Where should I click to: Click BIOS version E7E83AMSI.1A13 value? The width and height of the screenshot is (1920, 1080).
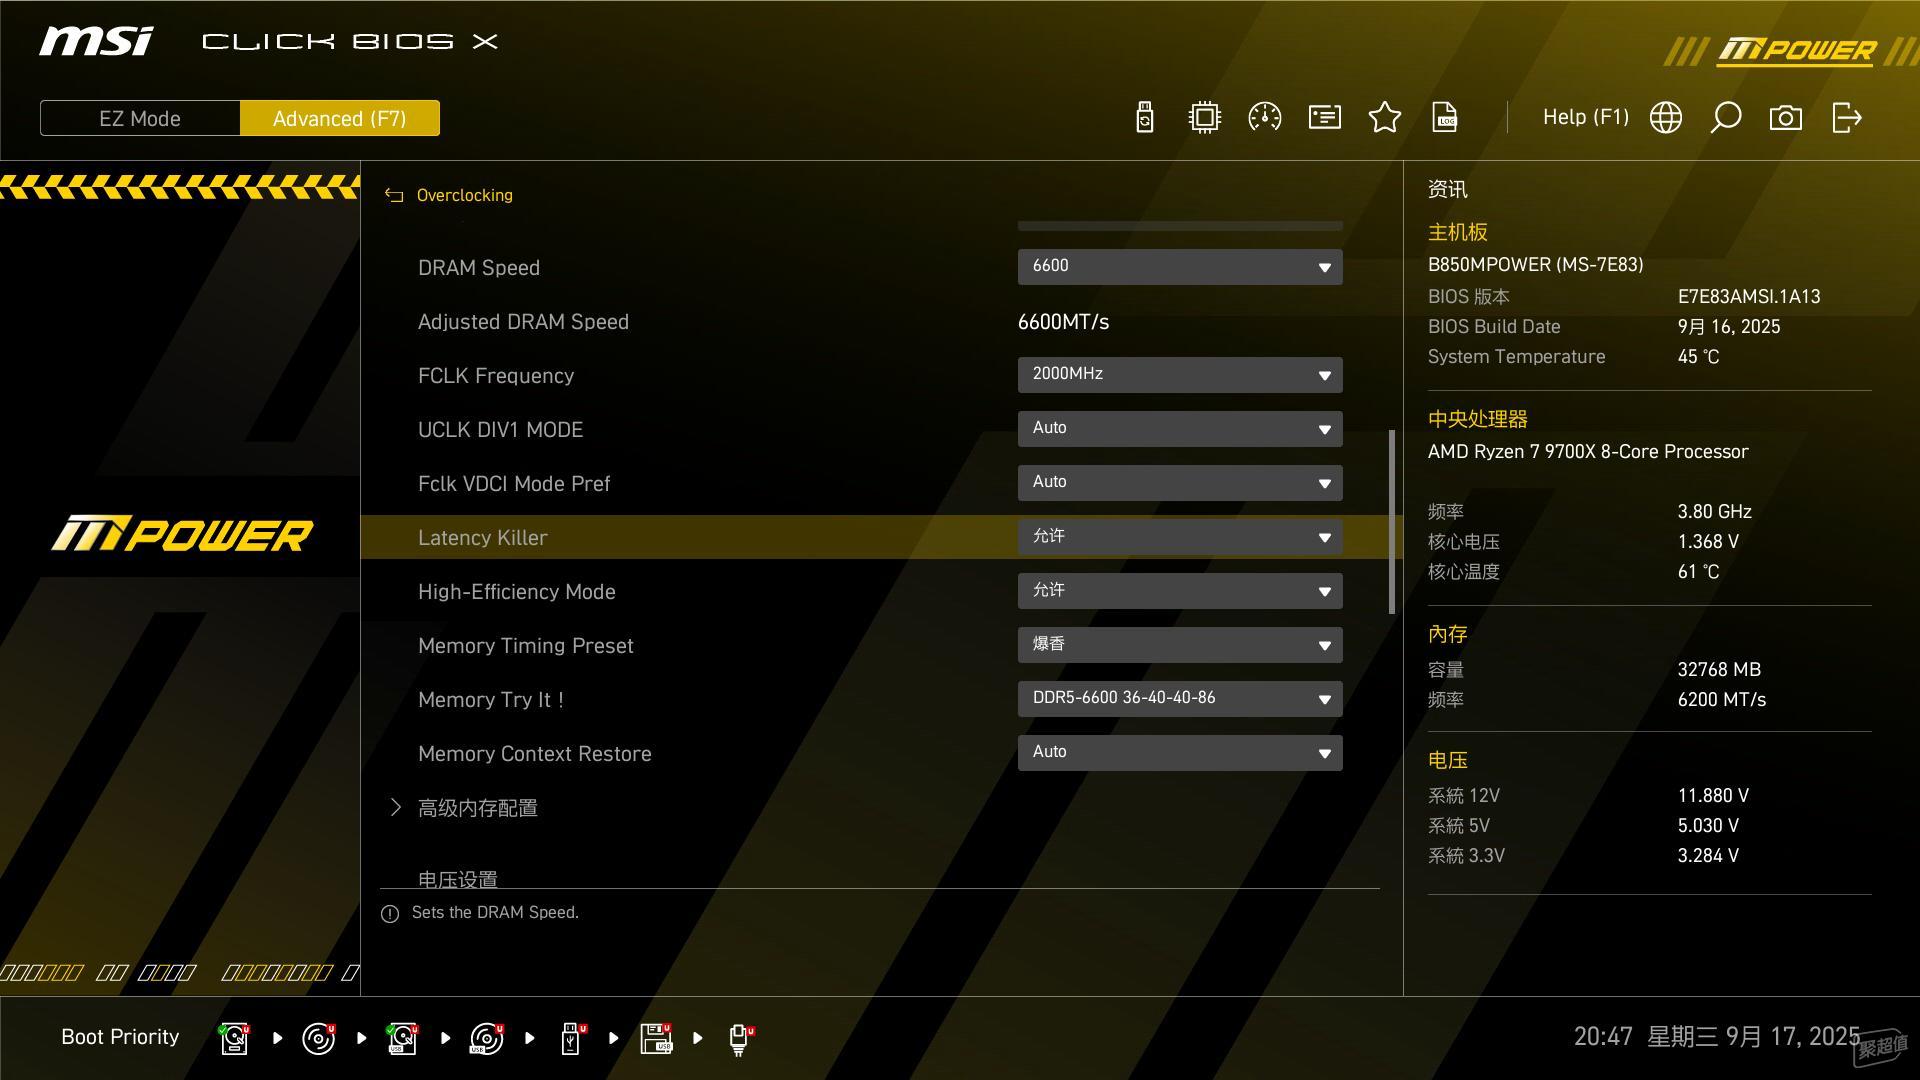click(x=1749, y=297)
